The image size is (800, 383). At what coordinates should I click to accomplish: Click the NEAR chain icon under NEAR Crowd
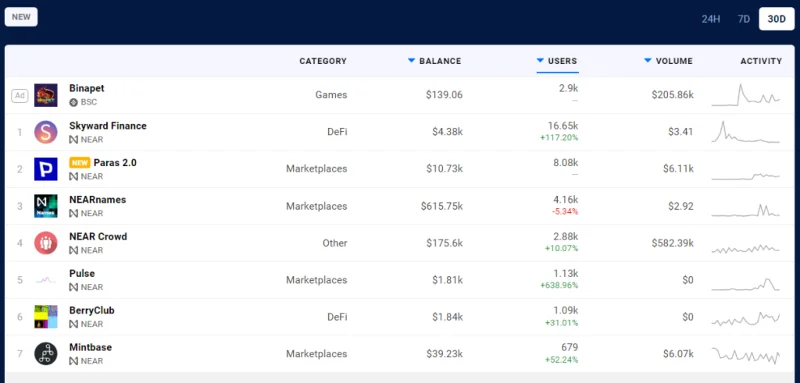pos(73,250)
